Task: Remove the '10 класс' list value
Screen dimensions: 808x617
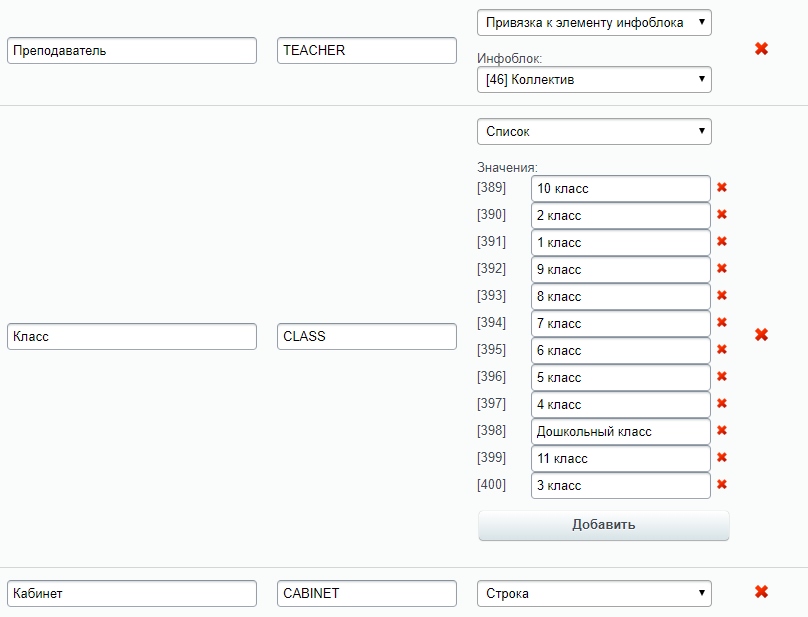Action: [x=722, y=188]
